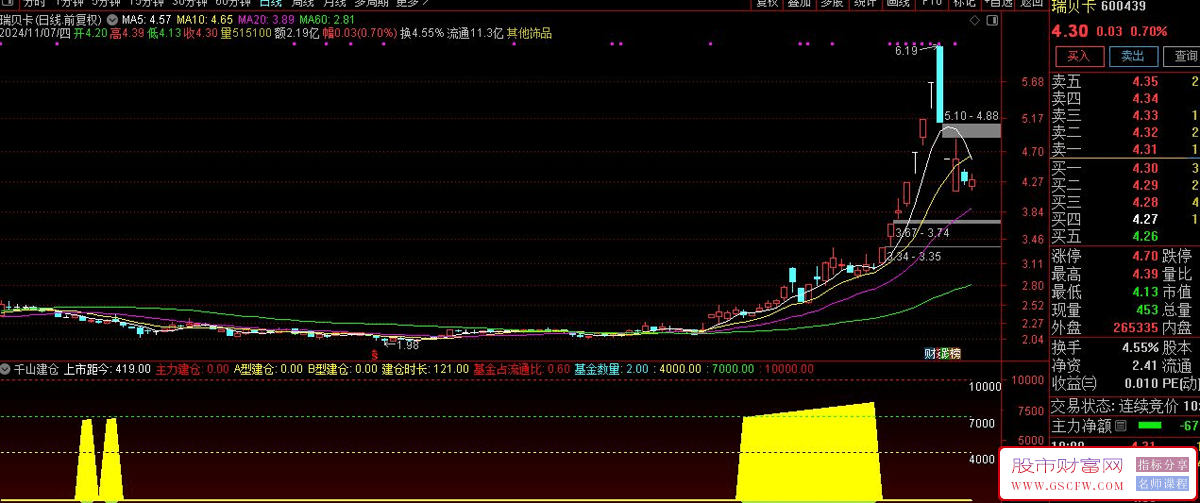Click stock name 瑞贝卡 in quote panel

[1074, 7]
